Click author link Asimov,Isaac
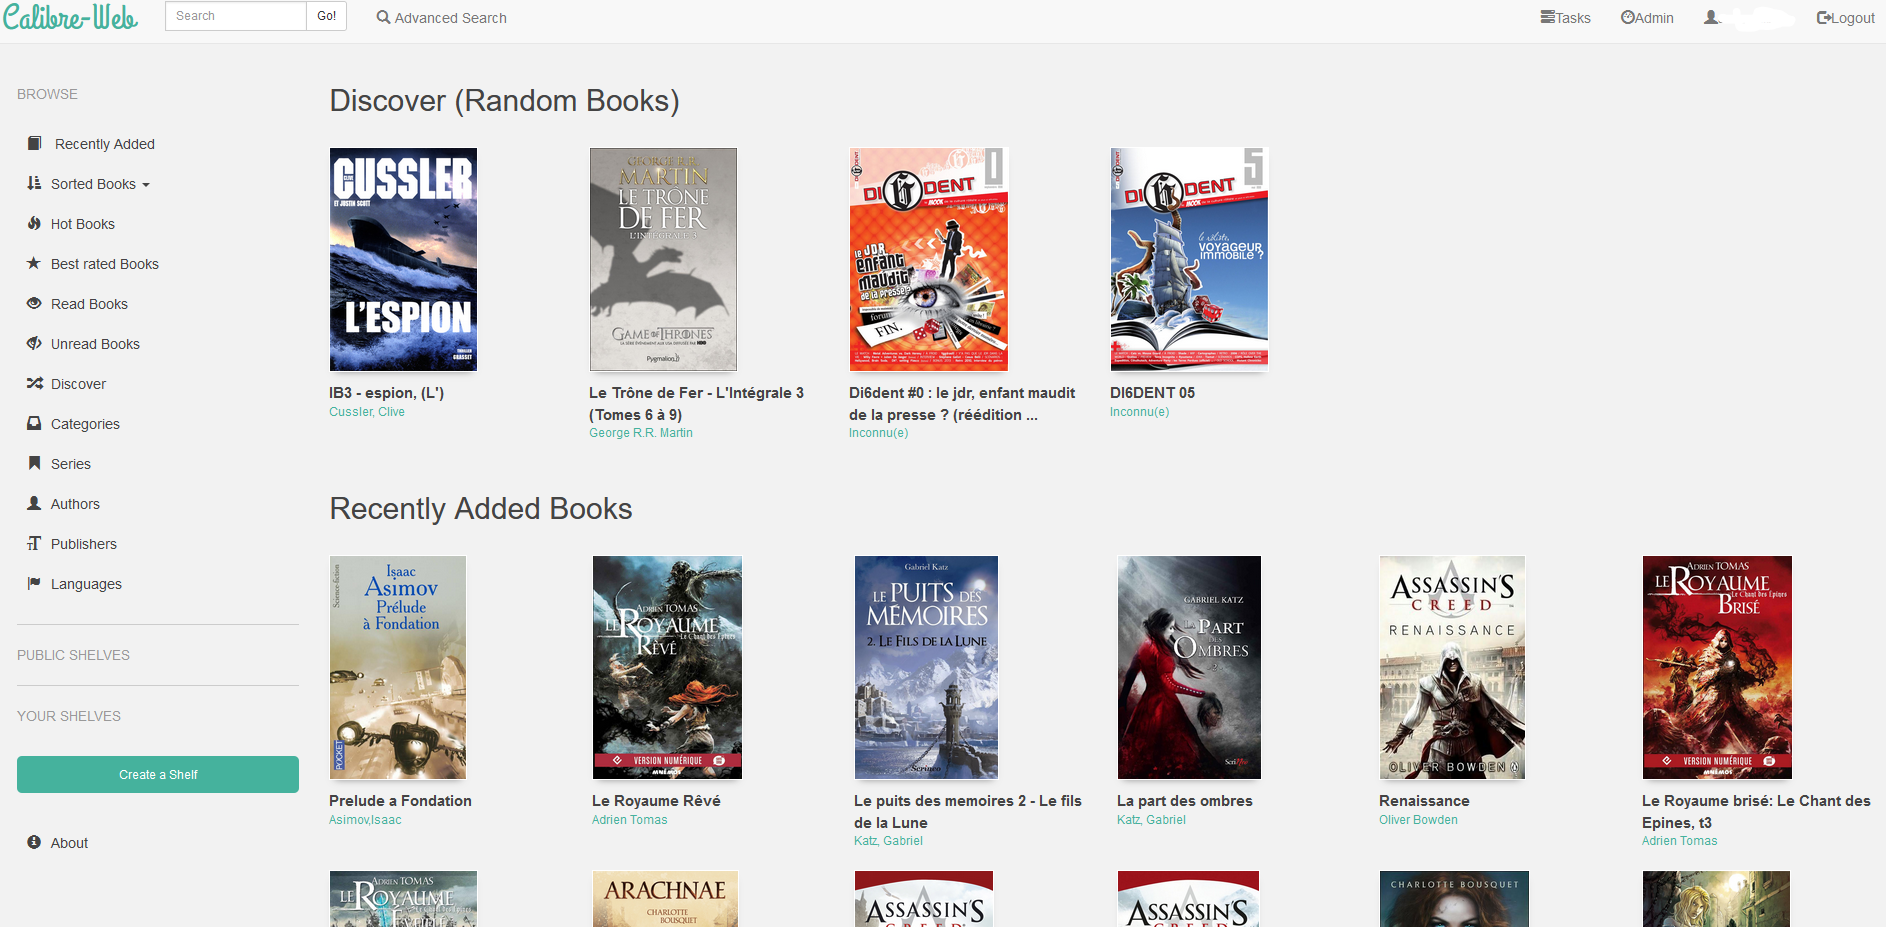Viewport: 1886px width, 927px height. [x=365, y=820]
